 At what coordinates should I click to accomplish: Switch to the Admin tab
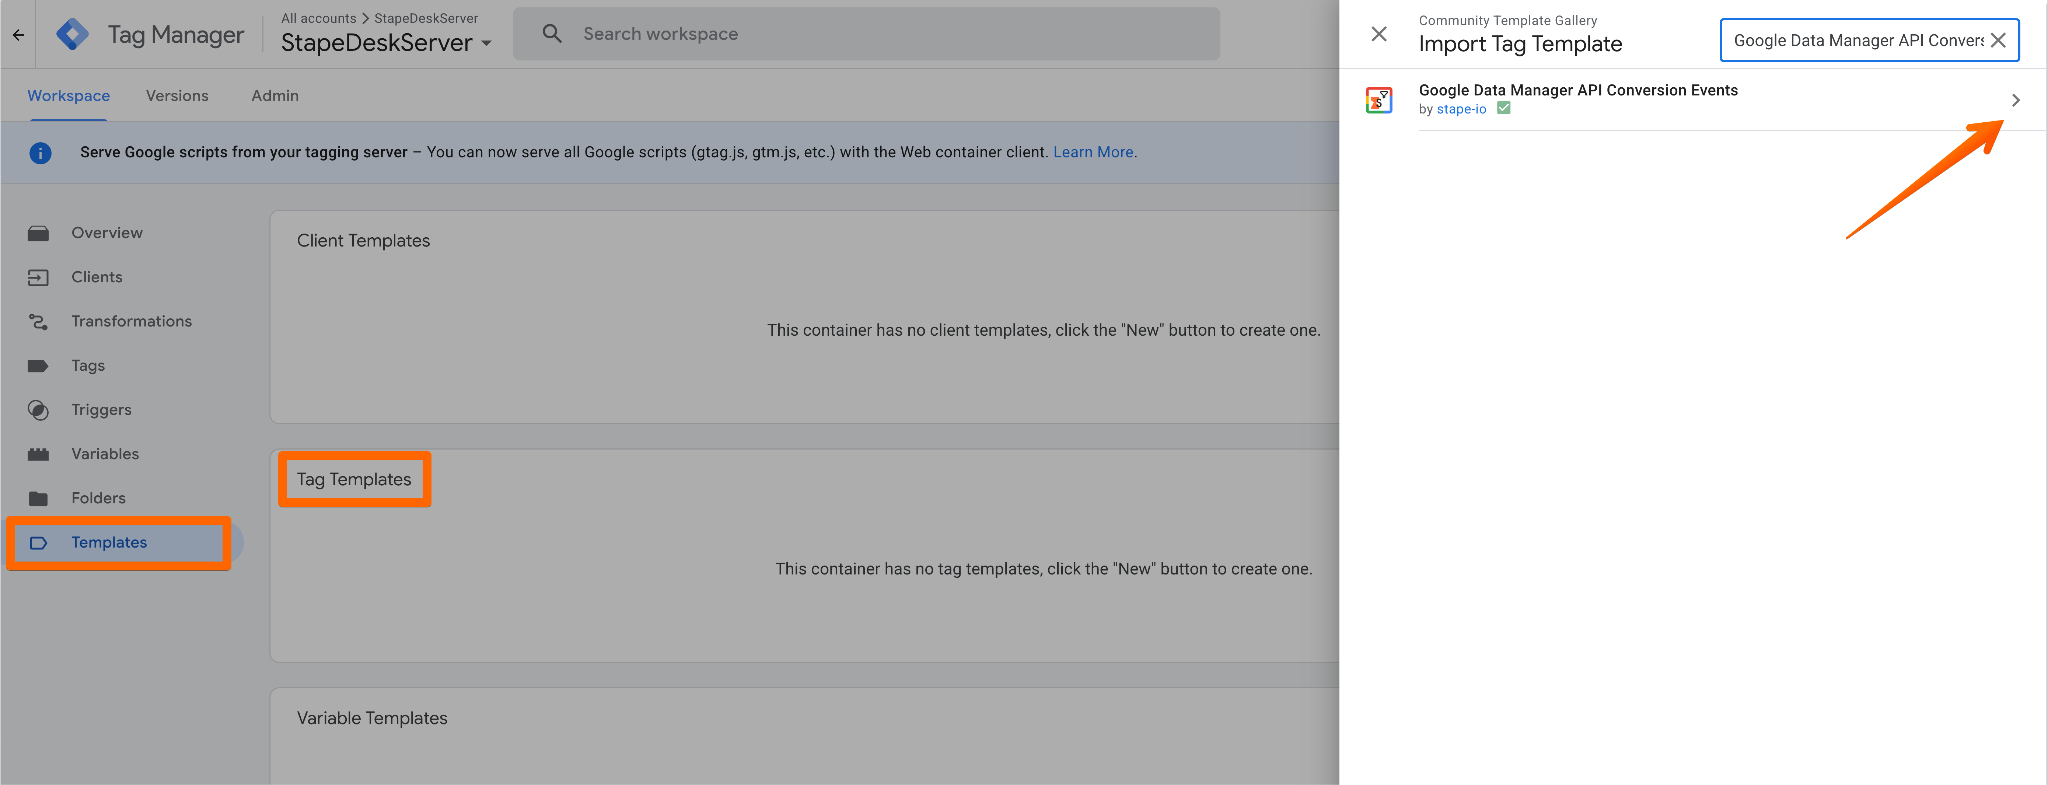(x=275, y=96)
